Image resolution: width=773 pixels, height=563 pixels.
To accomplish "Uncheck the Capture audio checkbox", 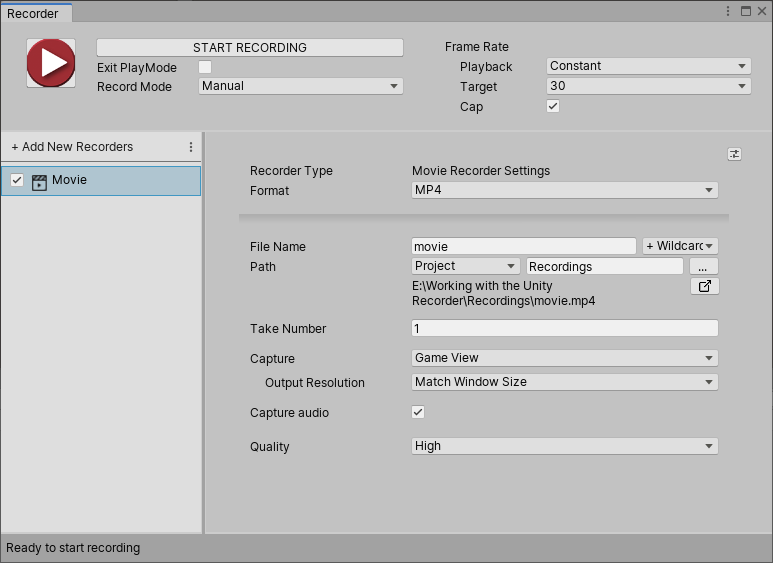I will point(418,412).
